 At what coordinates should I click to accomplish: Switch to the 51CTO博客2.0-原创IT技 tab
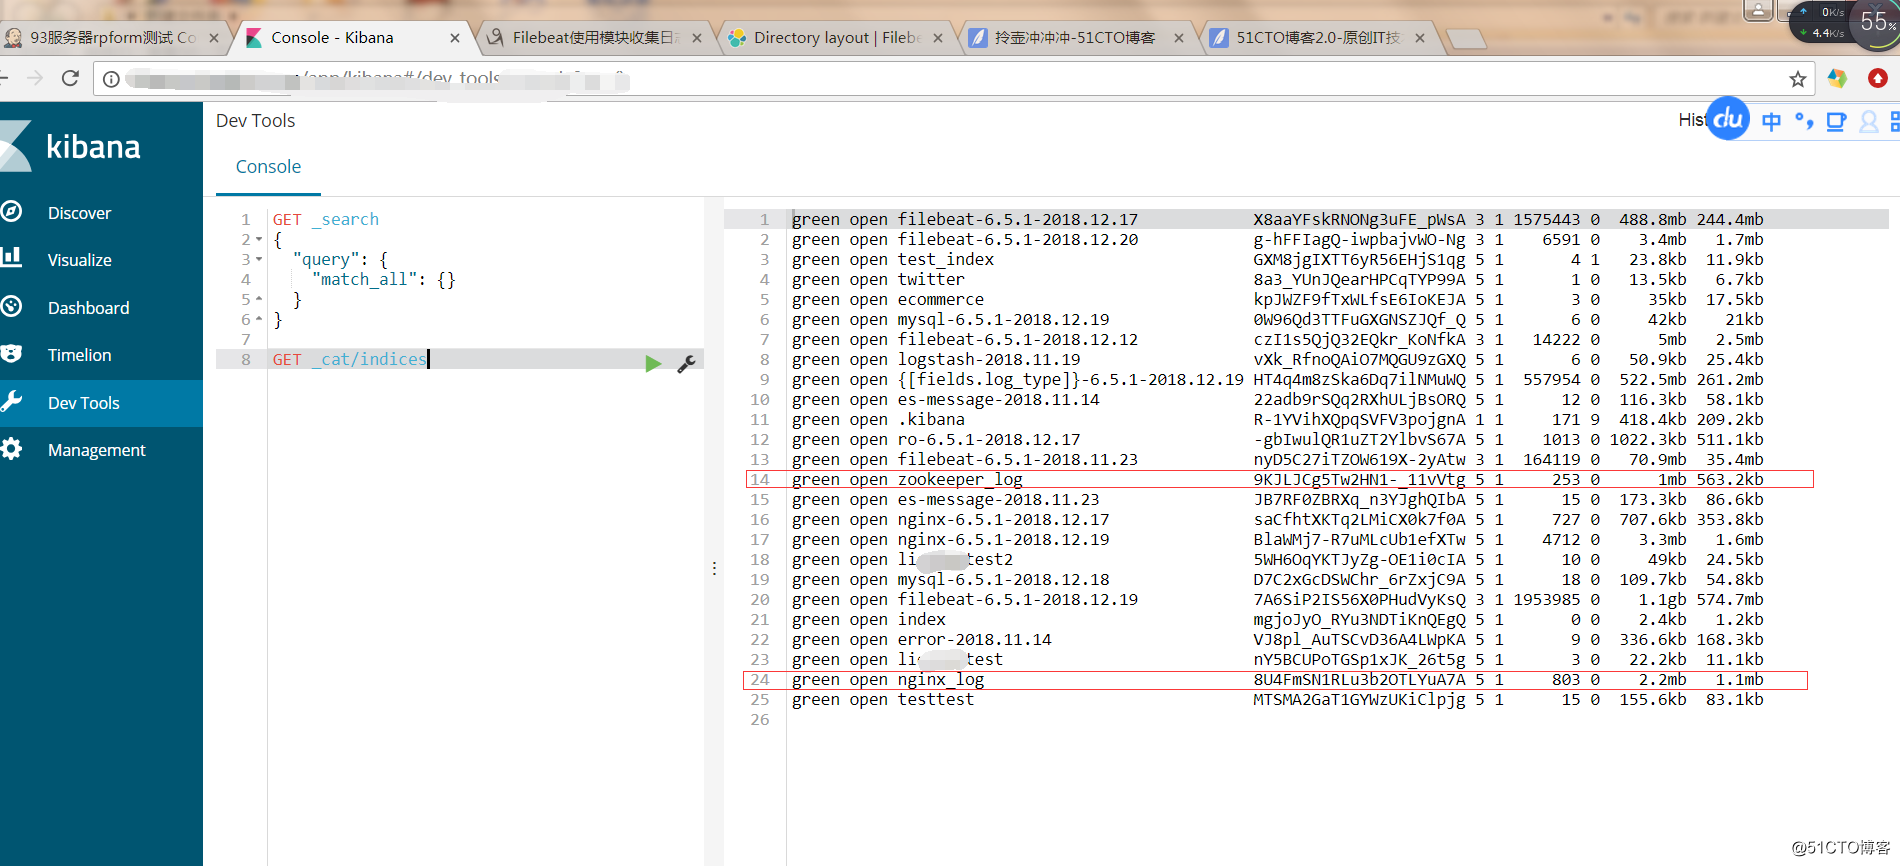coord(1318,38)
